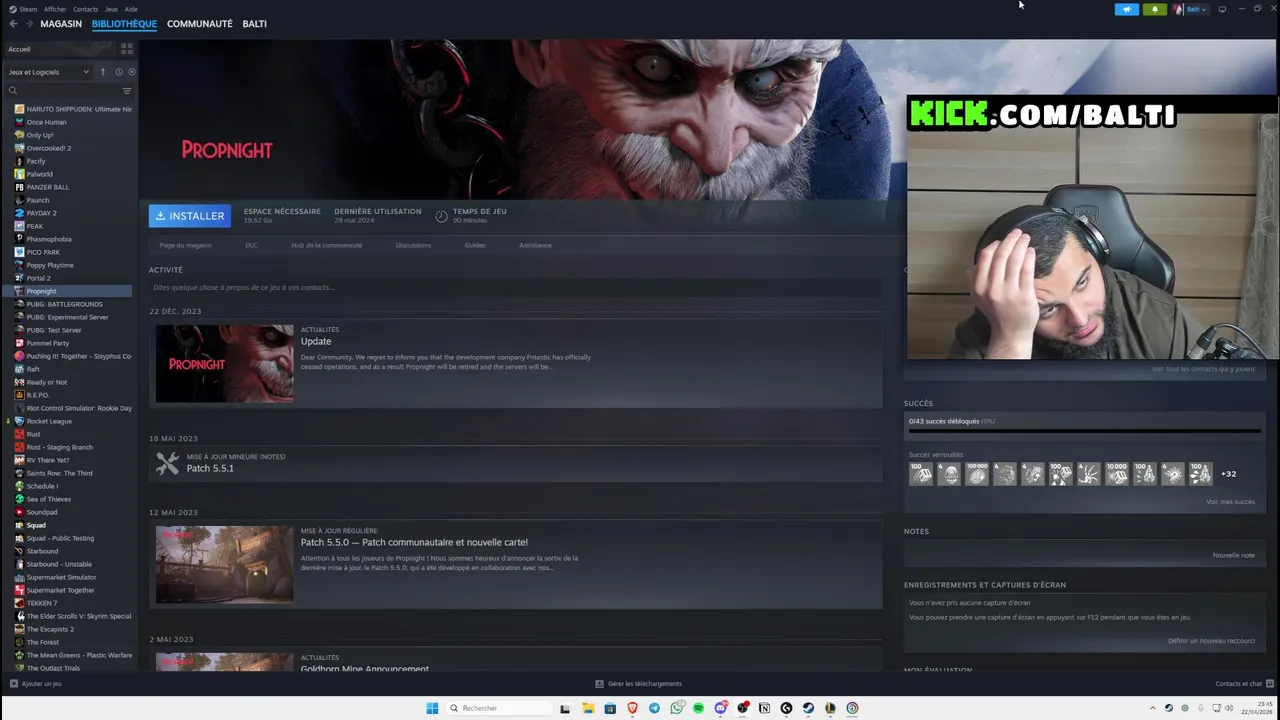Open the Steam announcements megaphone button

(1127, 9)
